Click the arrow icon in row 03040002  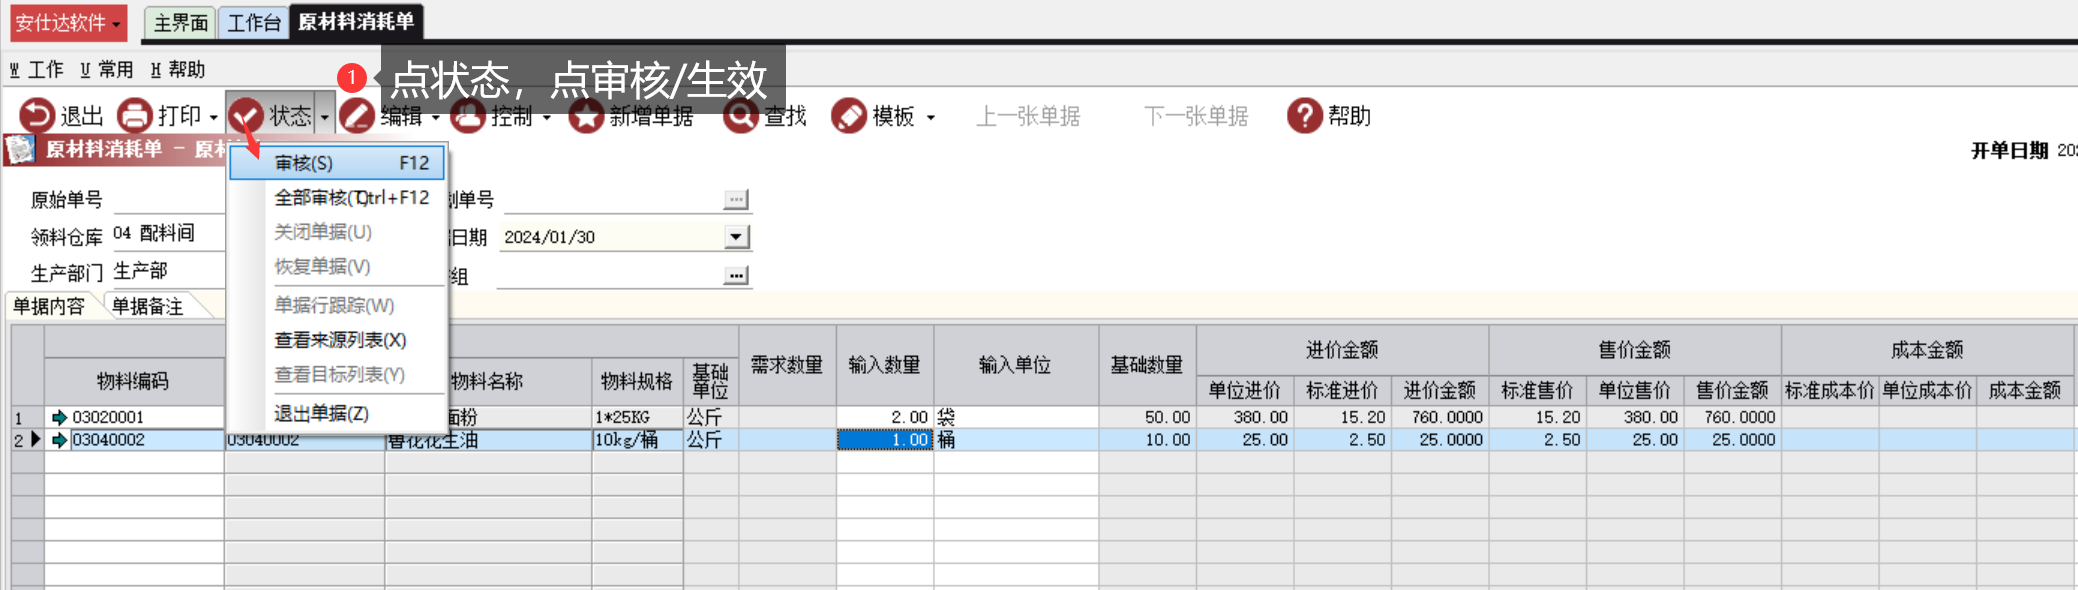59,440
